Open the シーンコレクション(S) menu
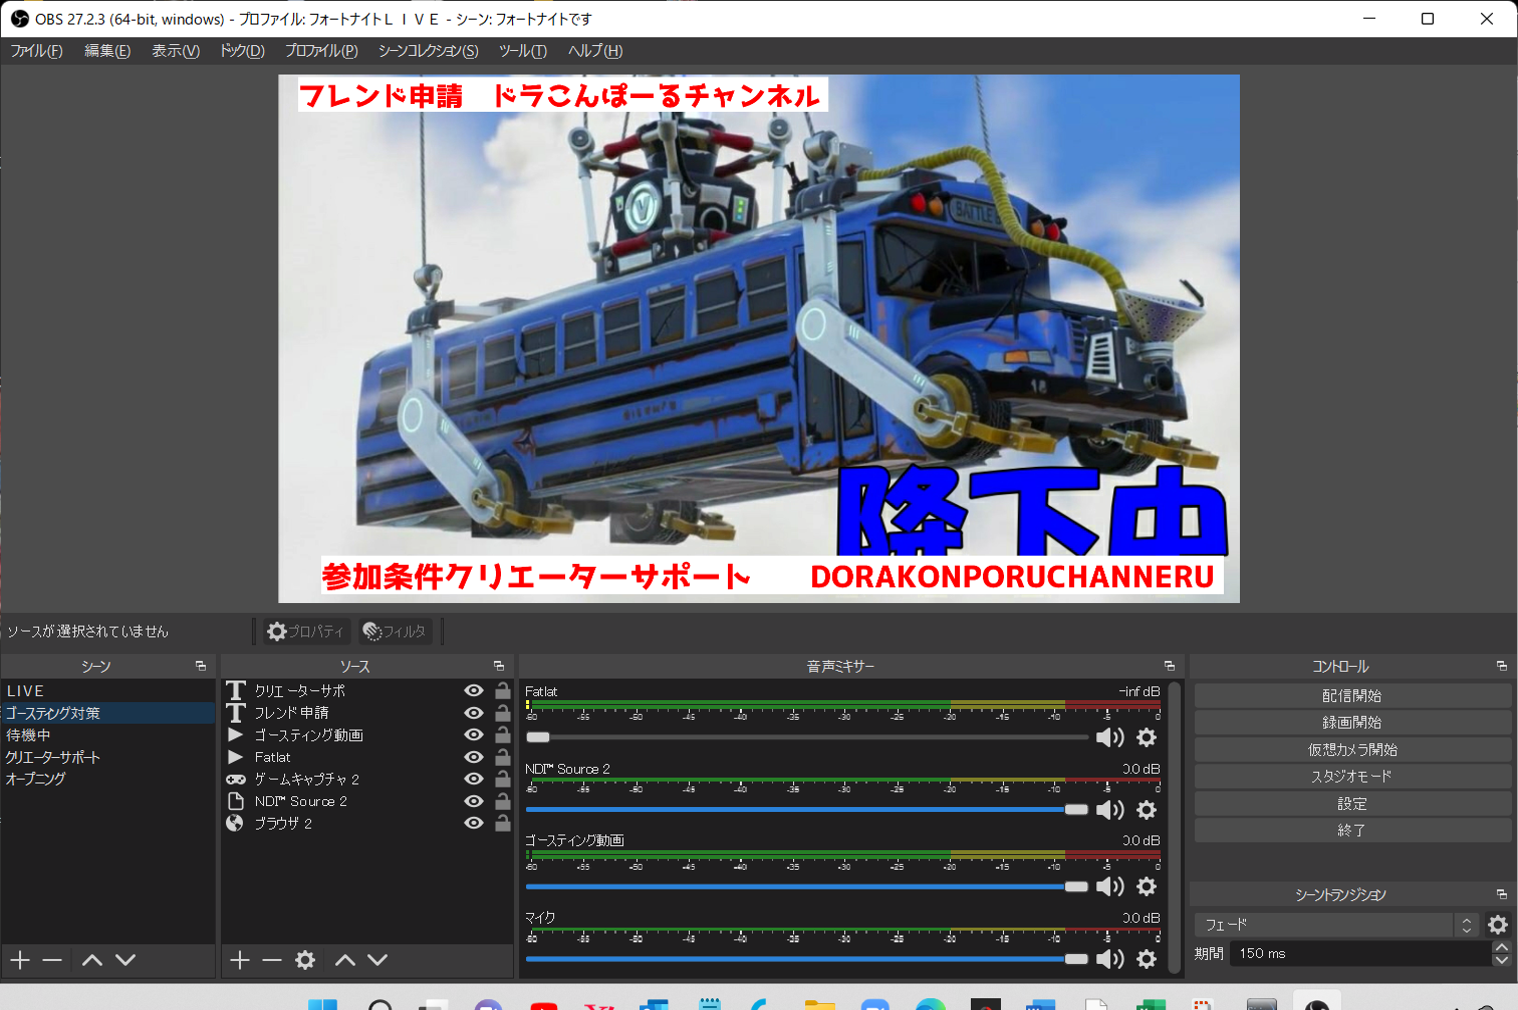 pos(428,51)
